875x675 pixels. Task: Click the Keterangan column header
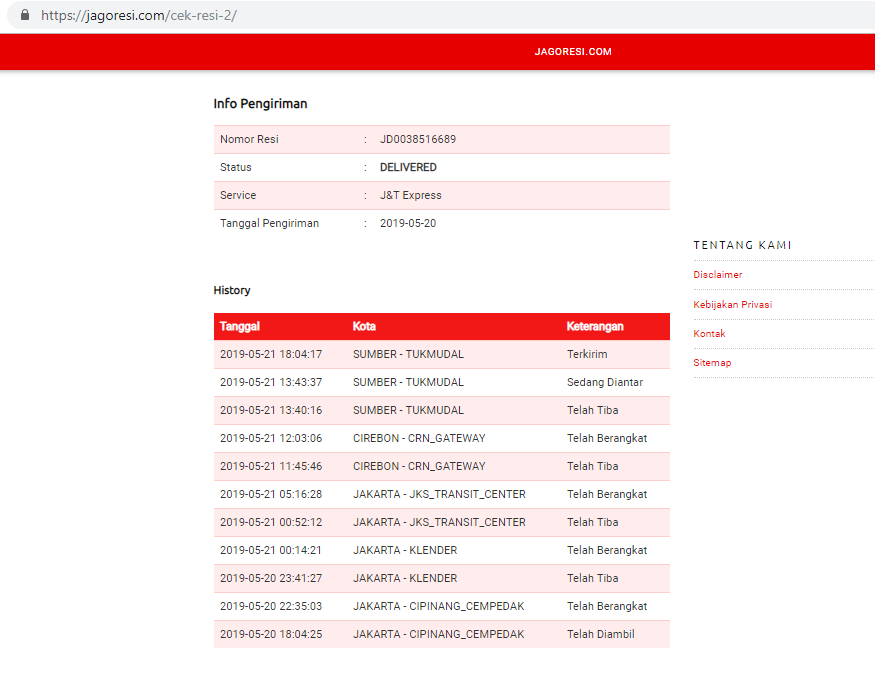click(595, 326)
